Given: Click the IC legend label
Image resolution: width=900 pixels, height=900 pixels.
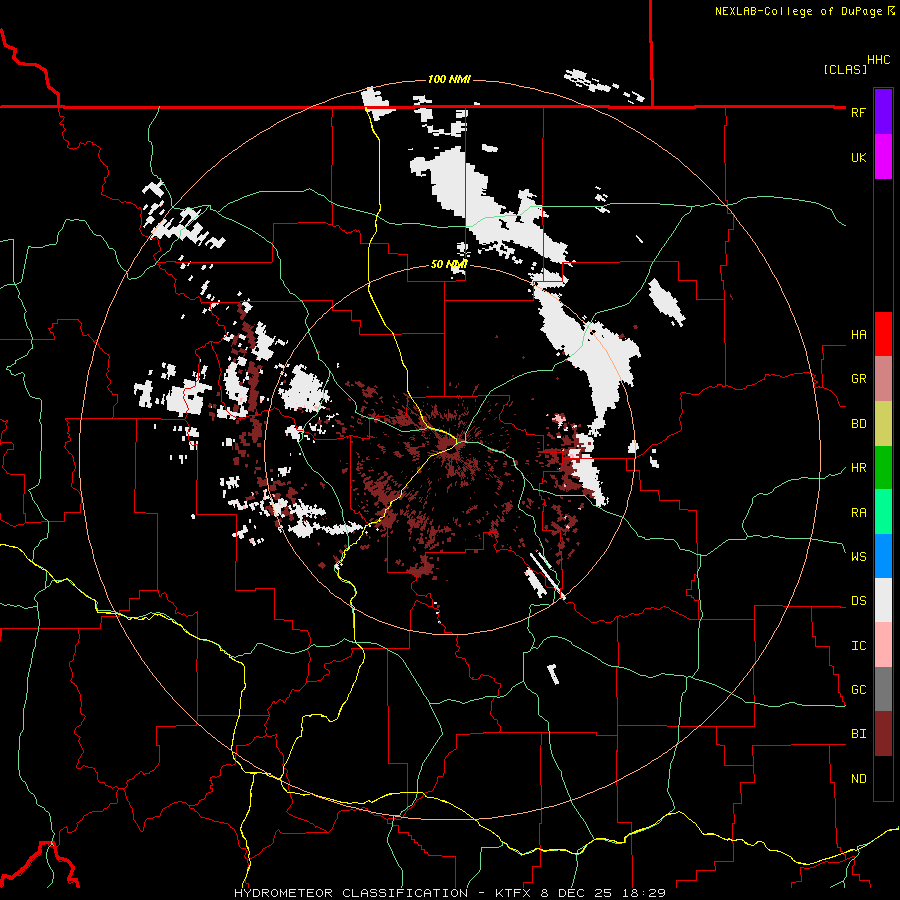Looking at the screenshot, I should point(858,645).
